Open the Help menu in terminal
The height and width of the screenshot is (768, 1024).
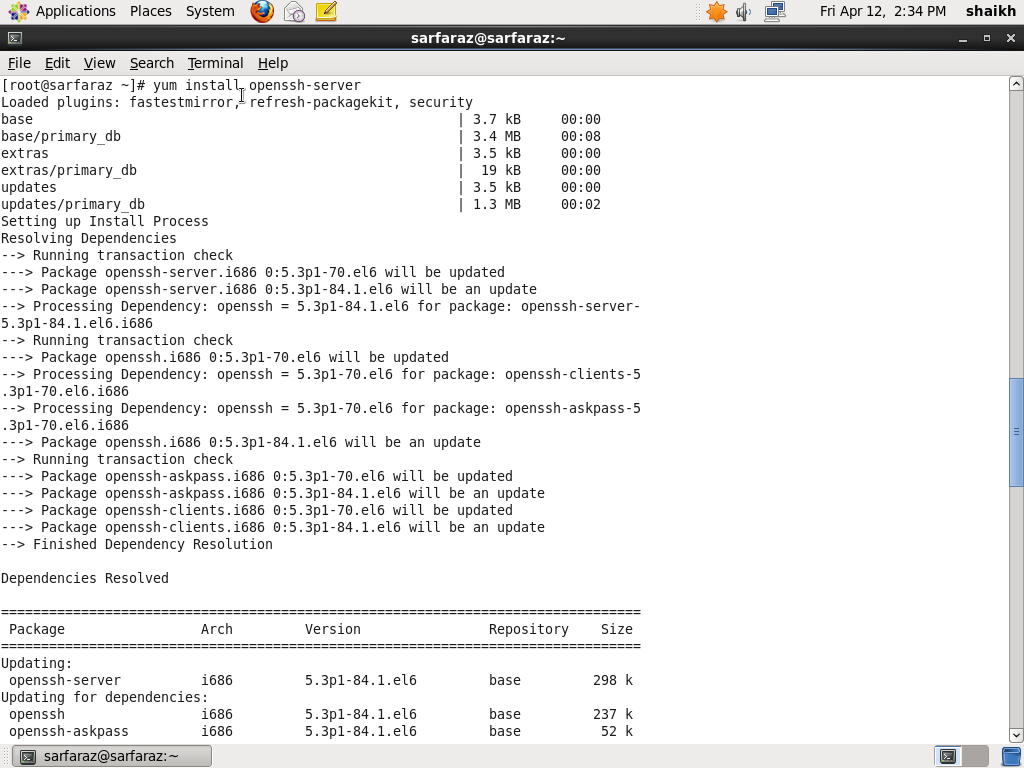click(x=272, y=63)
